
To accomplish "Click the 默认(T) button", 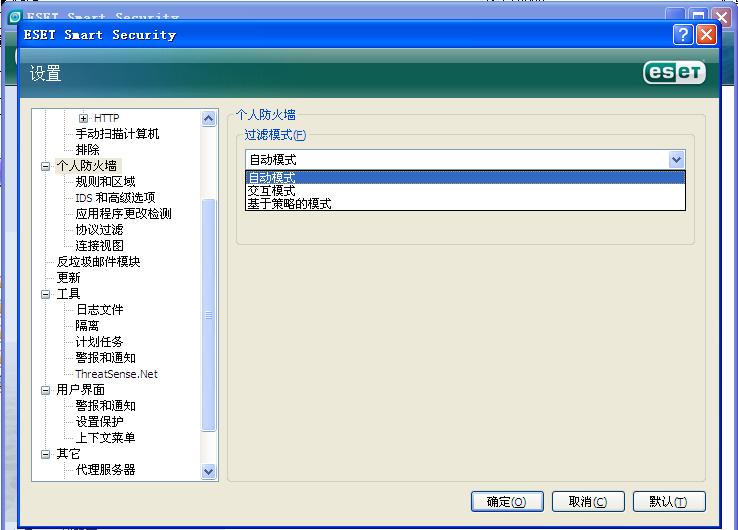I will [x=669, y=501].
